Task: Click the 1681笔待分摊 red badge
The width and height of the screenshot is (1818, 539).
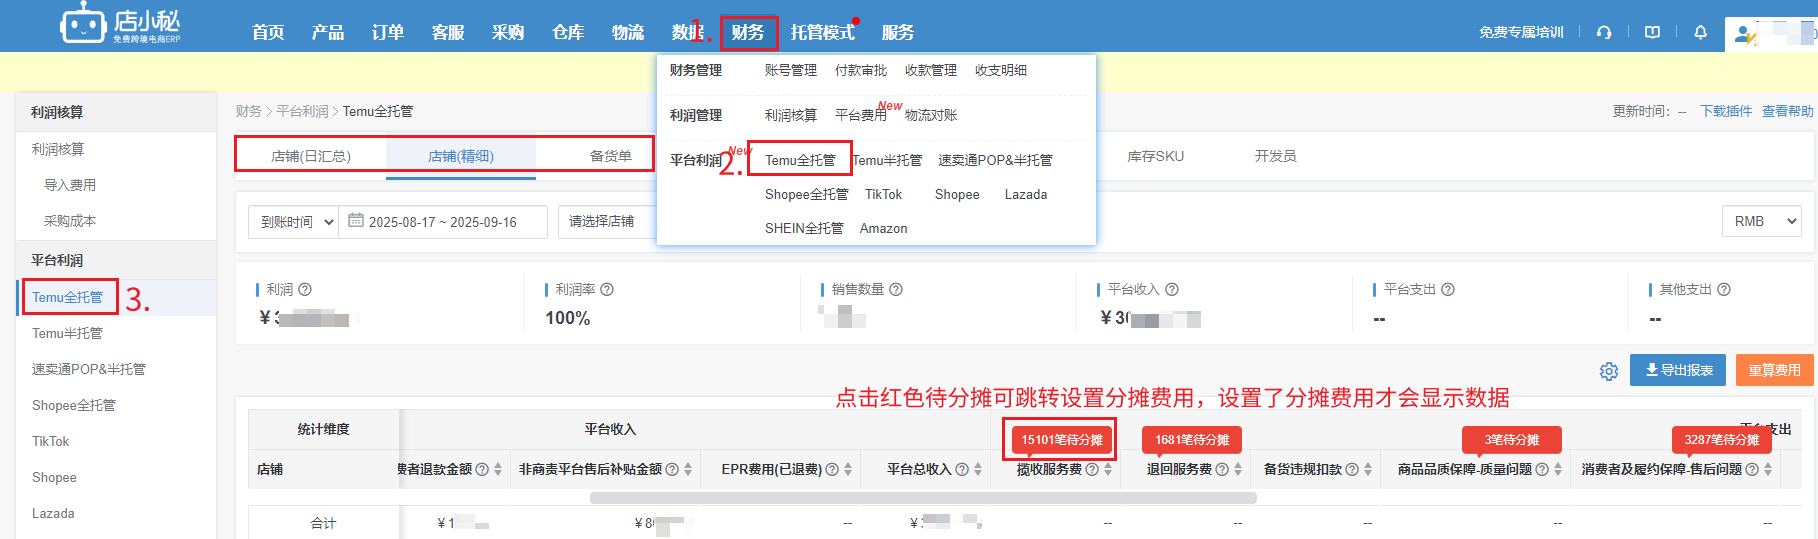Action: (x=1192, y=439)
